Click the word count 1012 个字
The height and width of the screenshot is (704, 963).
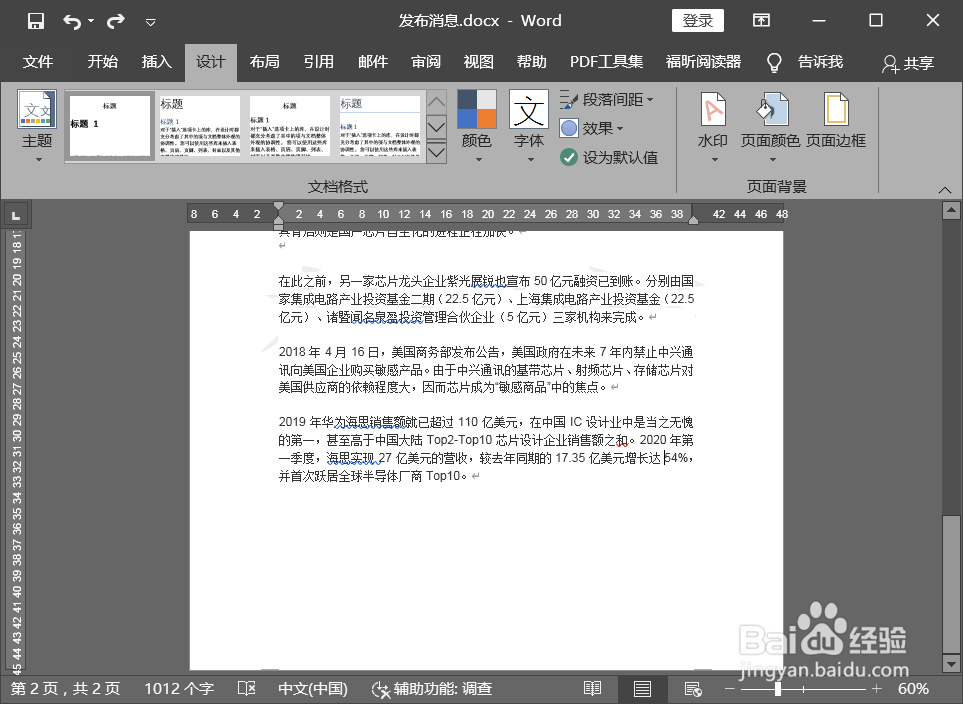179,689
